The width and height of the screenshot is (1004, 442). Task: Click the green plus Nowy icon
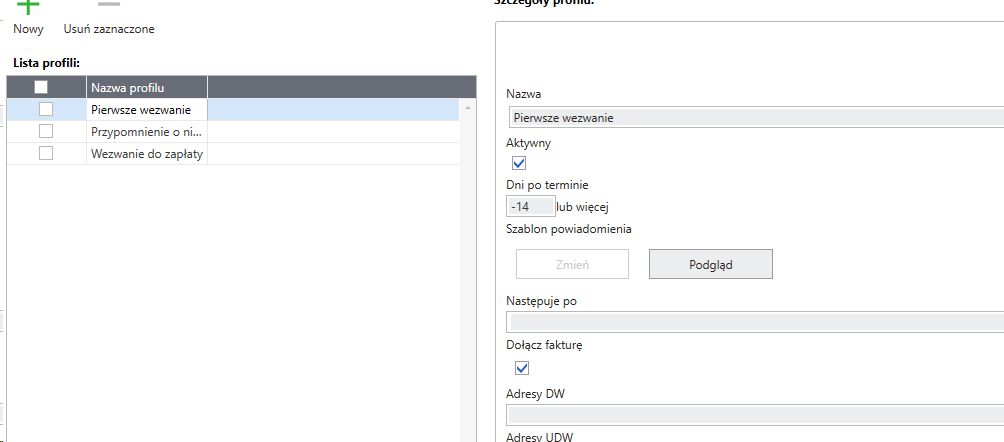coord(28,6)
